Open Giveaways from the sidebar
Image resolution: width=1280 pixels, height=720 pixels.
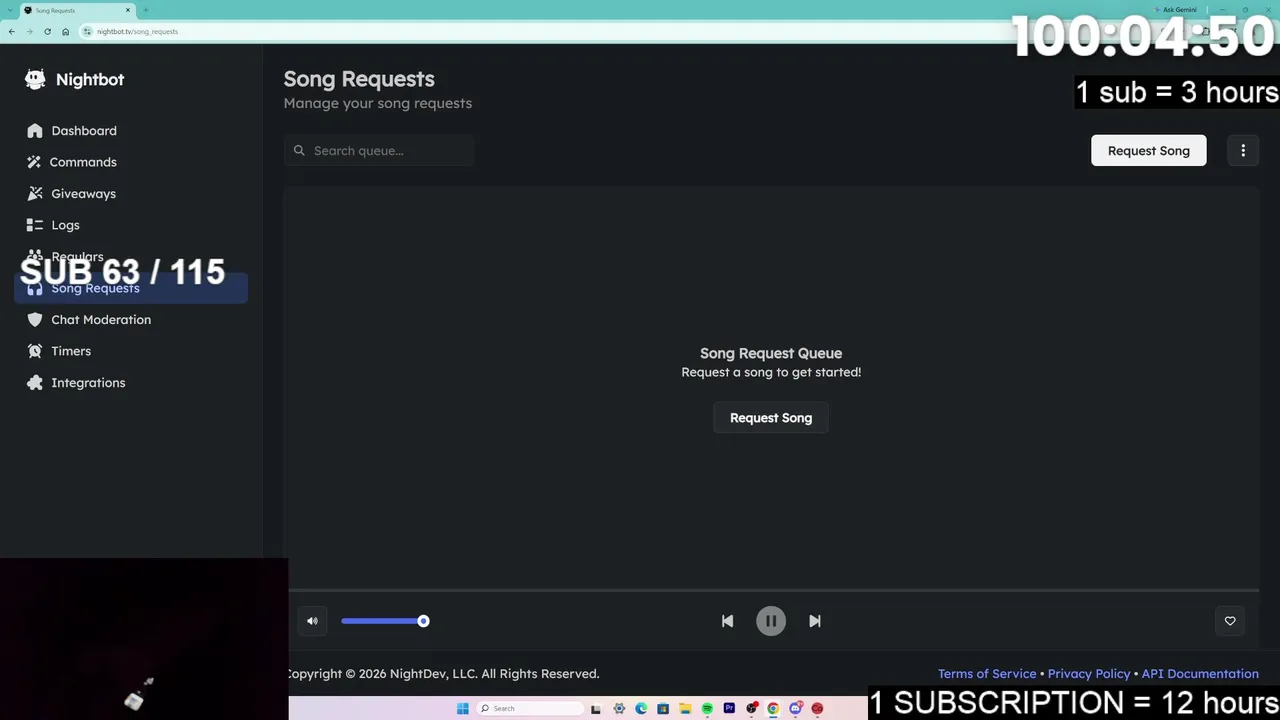point(131,194)
